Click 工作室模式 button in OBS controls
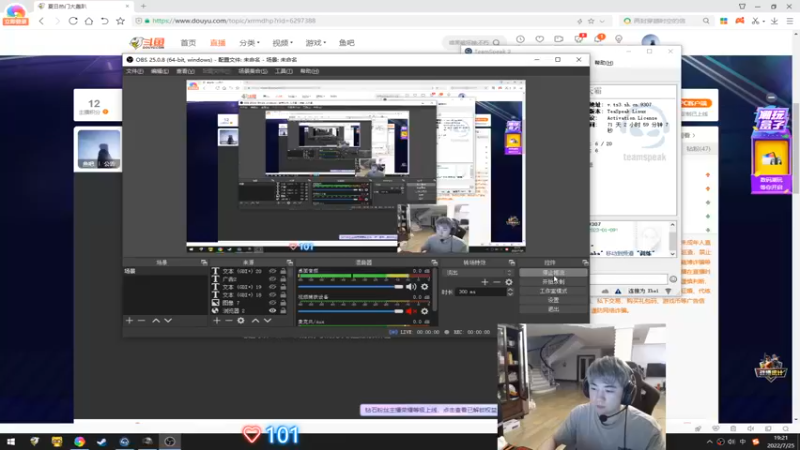The image size is (800, 450). [x=553, y=291]
